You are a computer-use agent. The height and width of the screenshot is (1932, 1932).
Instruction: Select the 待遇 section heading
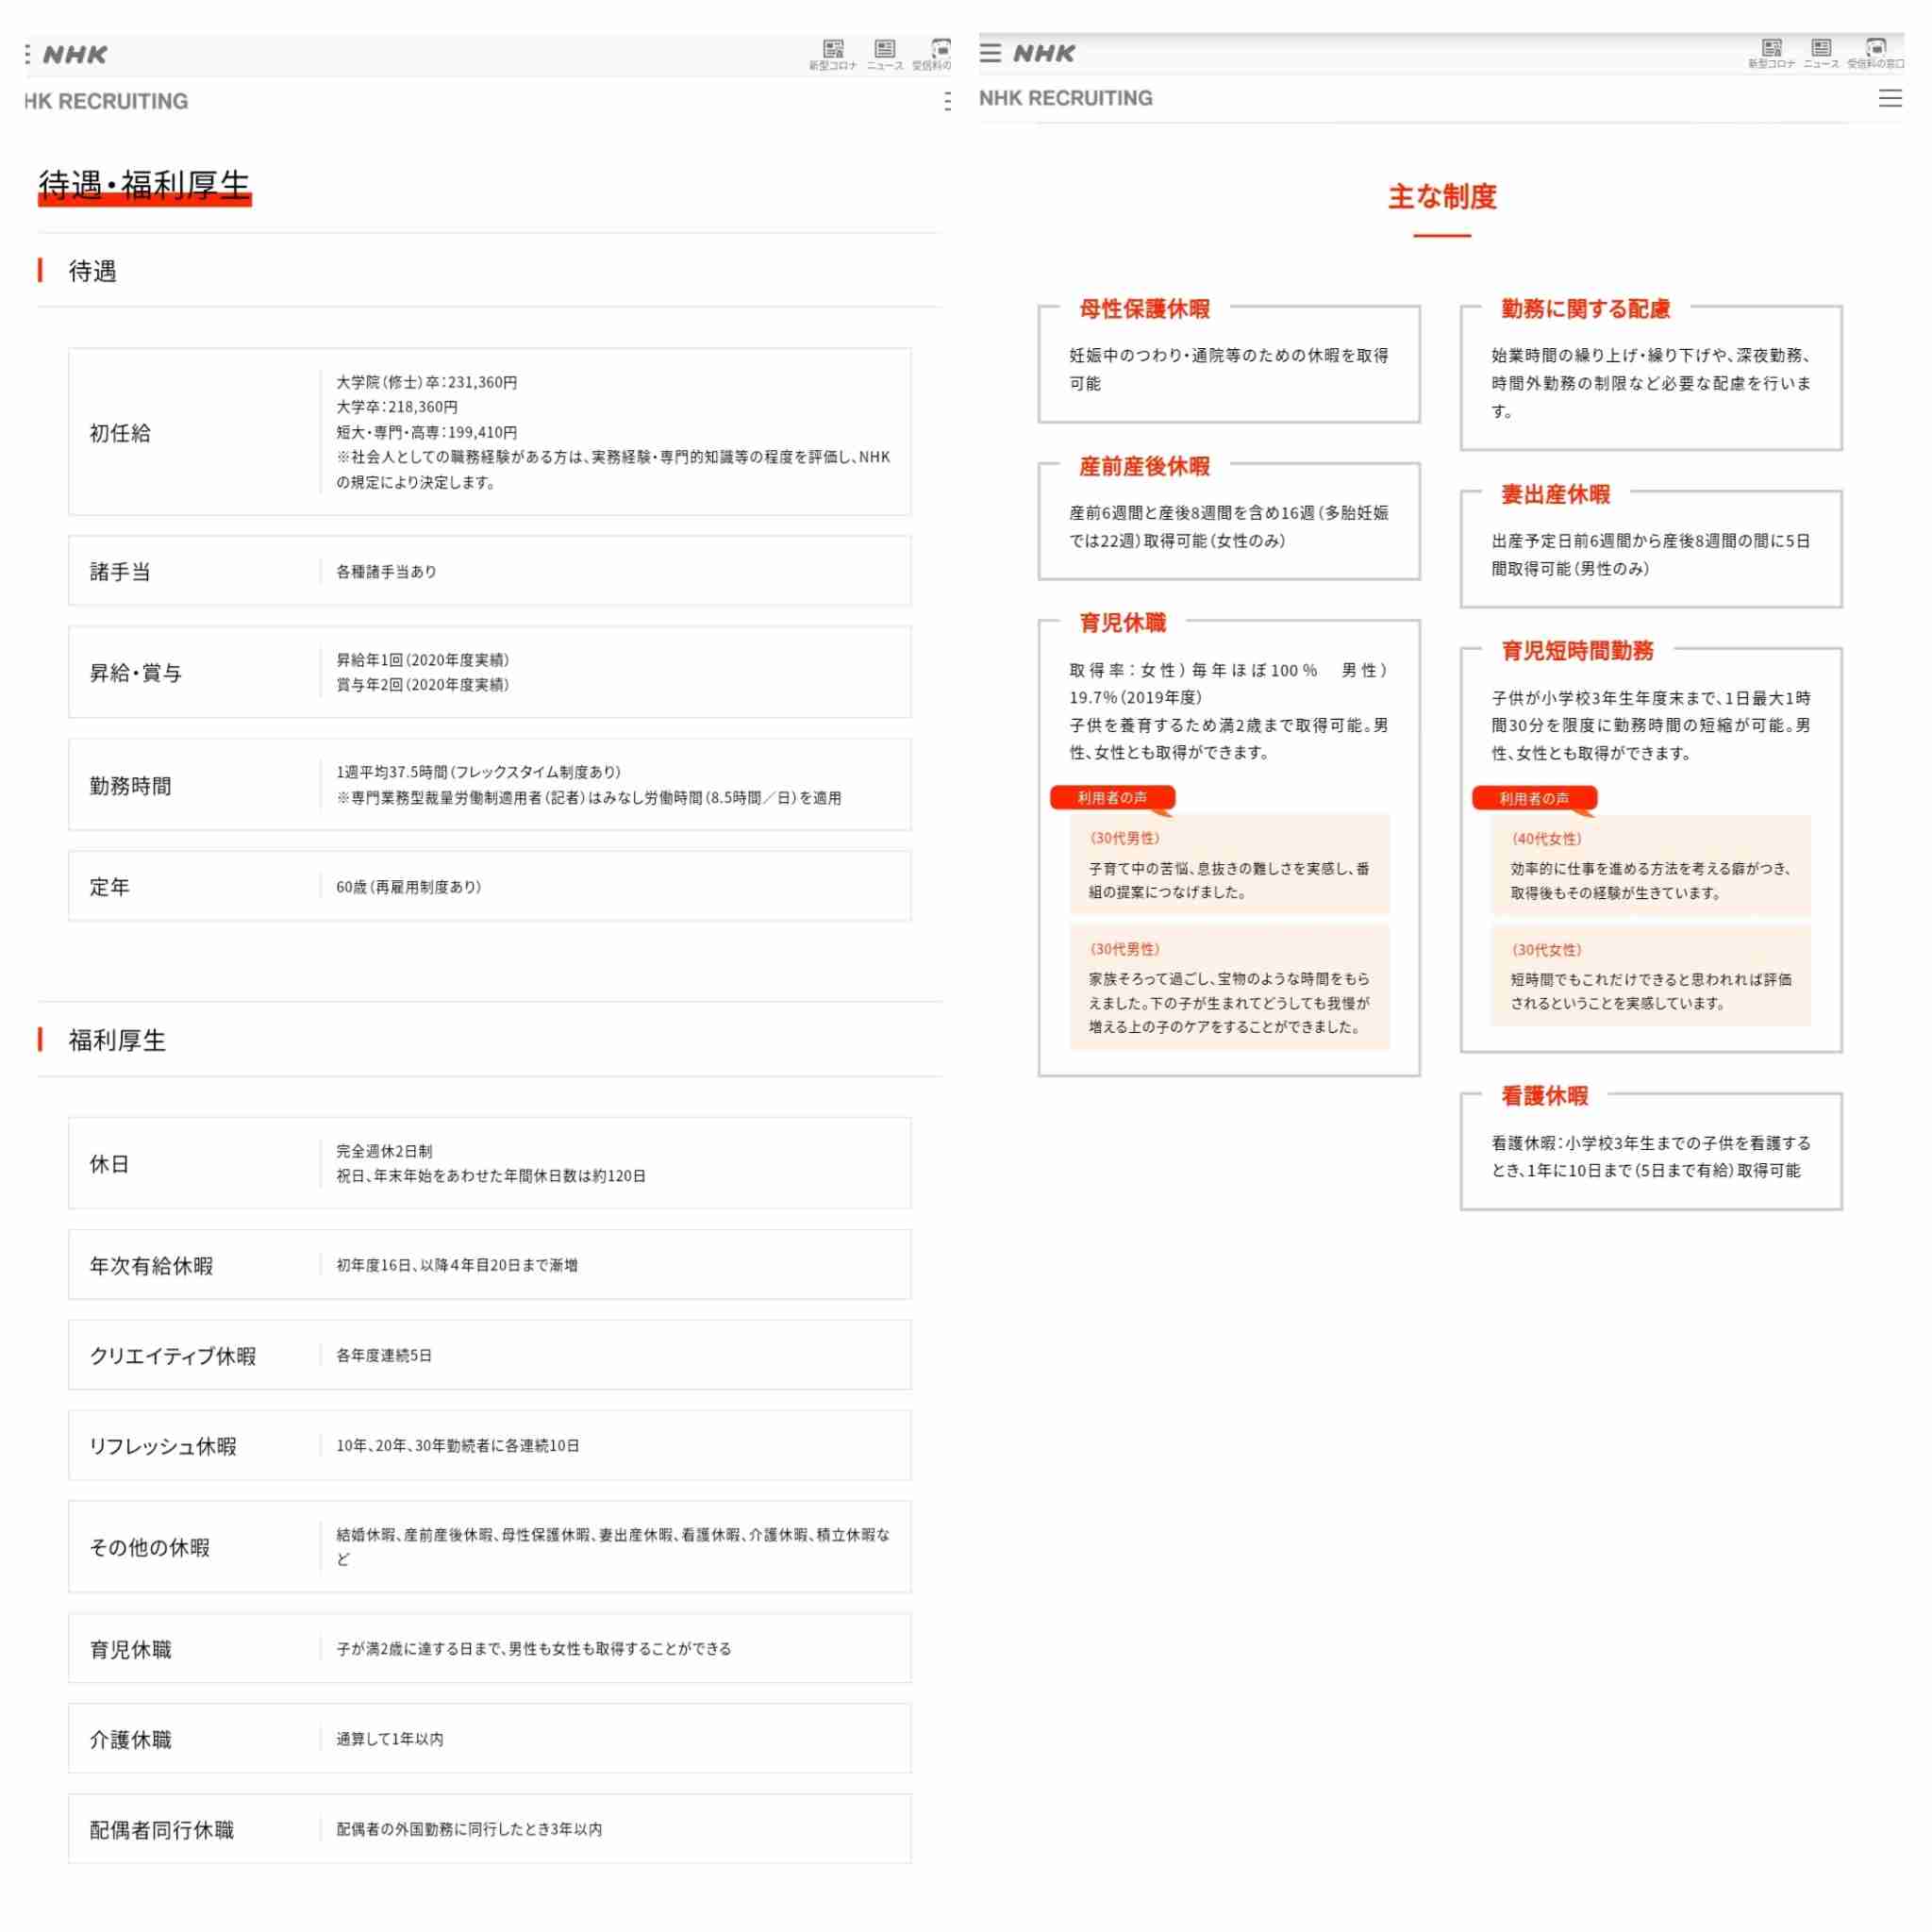[92, 271]
